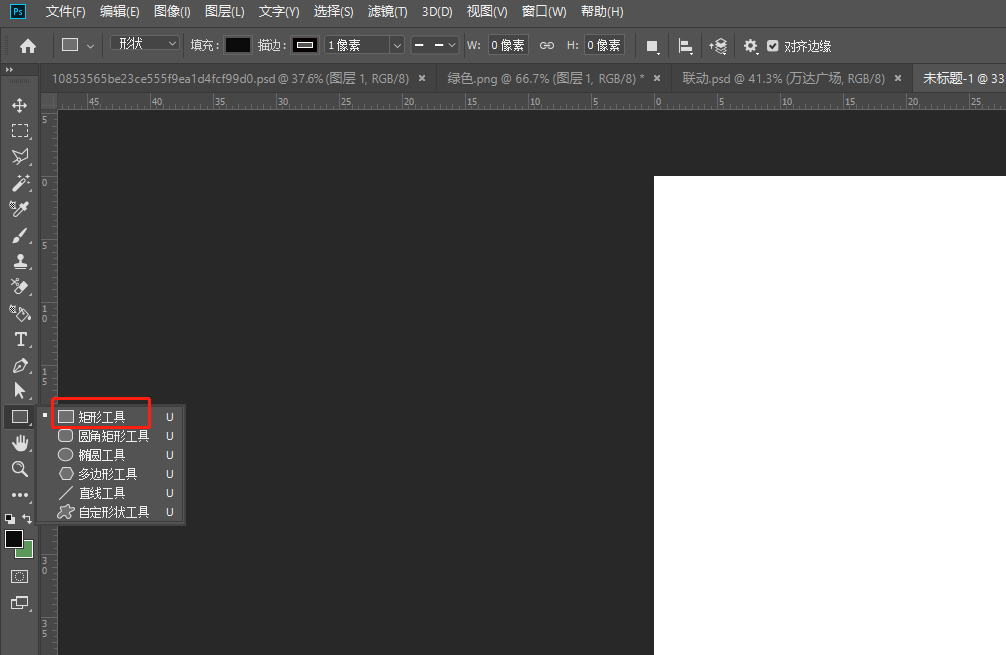Viewport: 1006px width, 655px height.
Task: Switch to the 10853565be23ce555f9ea1d4fcf99d0.psd tab
Action: pyautogui.click(x=230, y=78)
